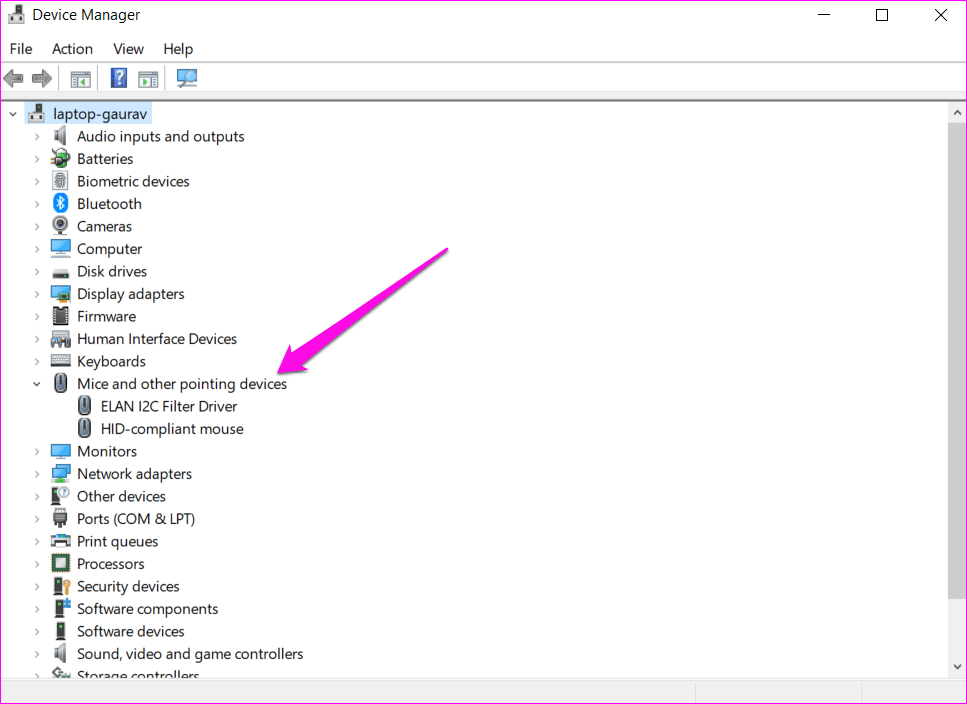967x704 pixels.
Task: Expand the Keyboards category chevron
Action: [37, 361]
